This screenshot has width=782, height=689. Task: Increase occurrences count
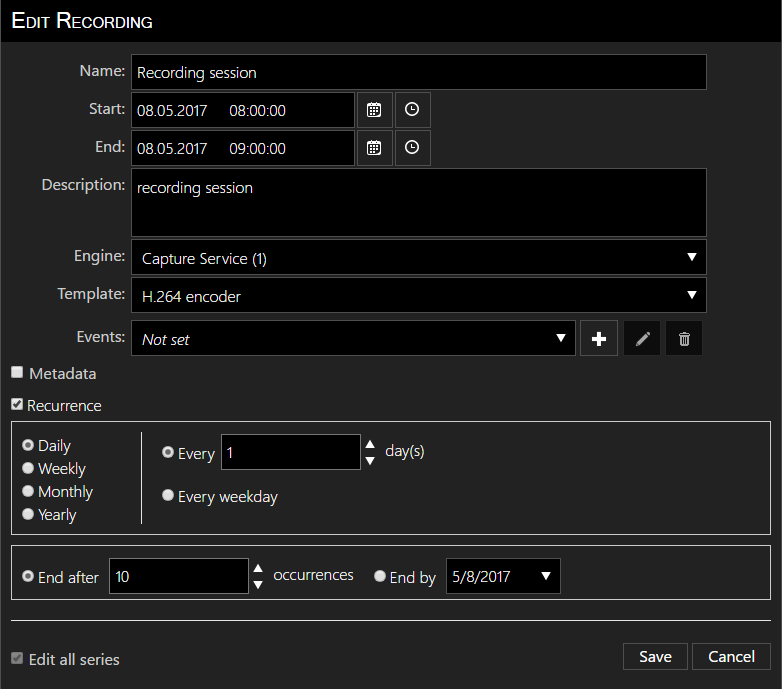click(258, 568)
